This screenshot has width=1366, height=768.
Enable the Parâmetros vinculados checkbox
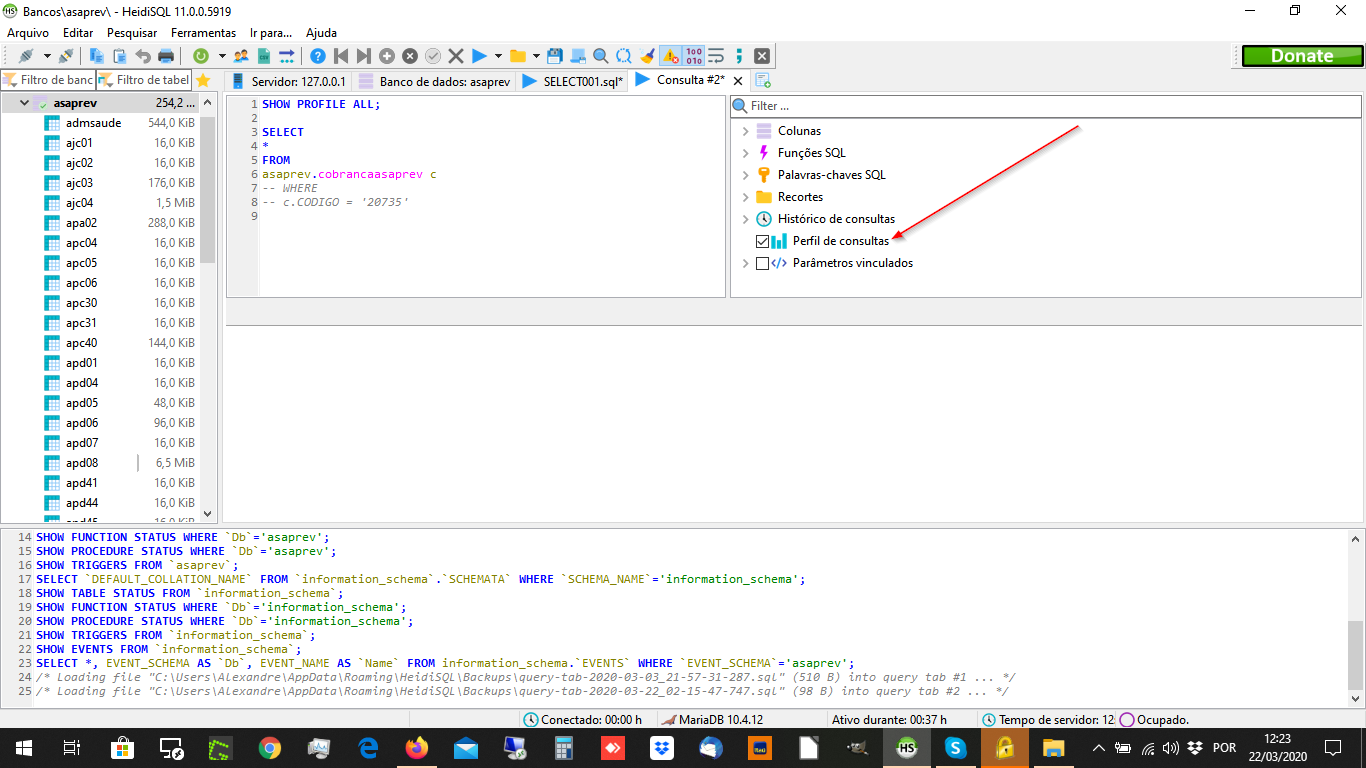point(763,263)
